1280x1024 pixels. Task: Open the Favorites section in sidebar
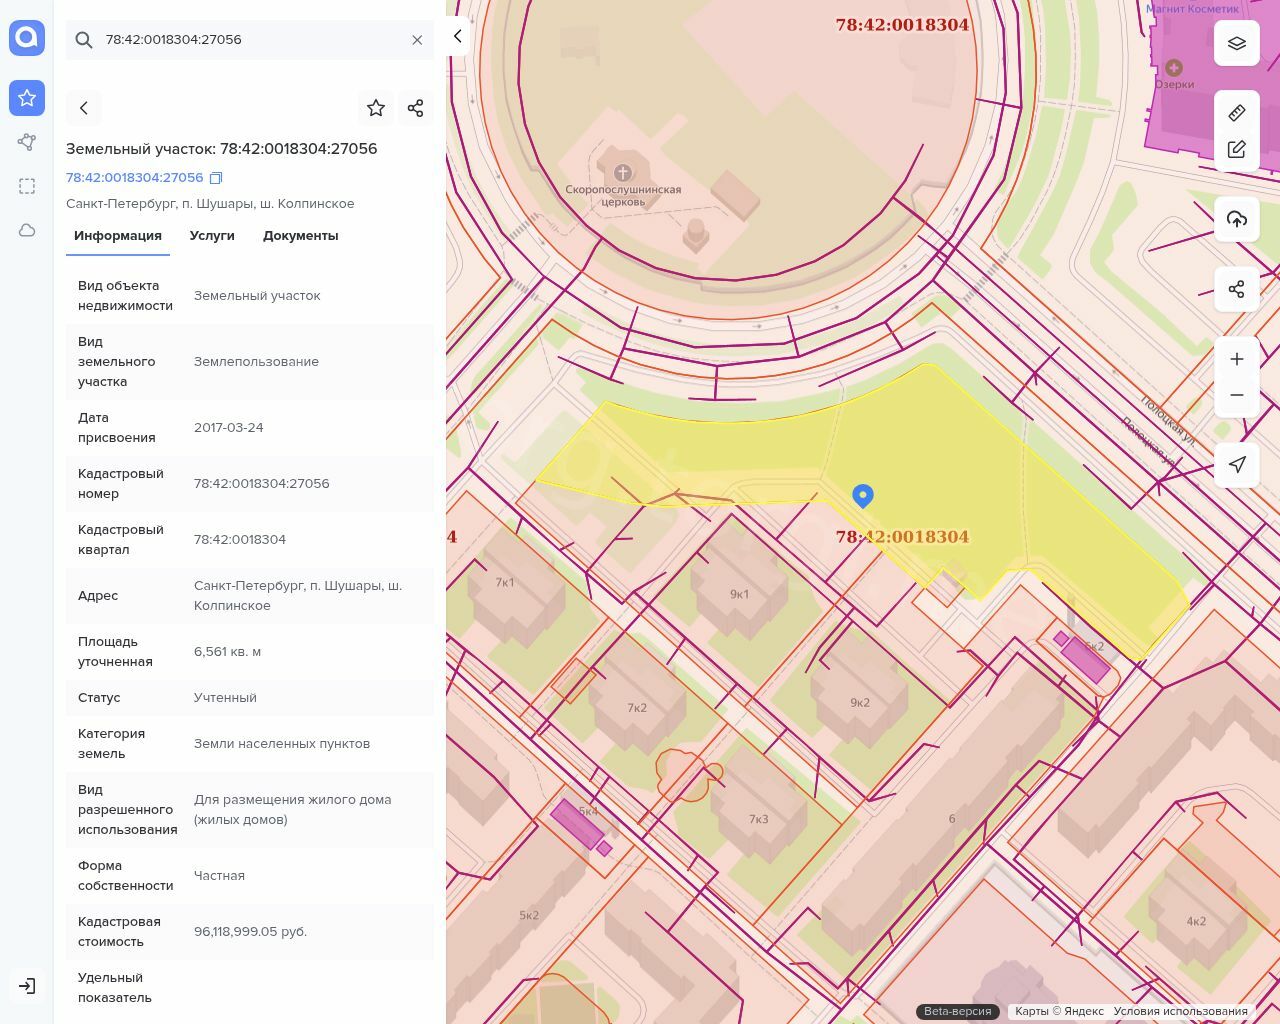pos(27,98)
